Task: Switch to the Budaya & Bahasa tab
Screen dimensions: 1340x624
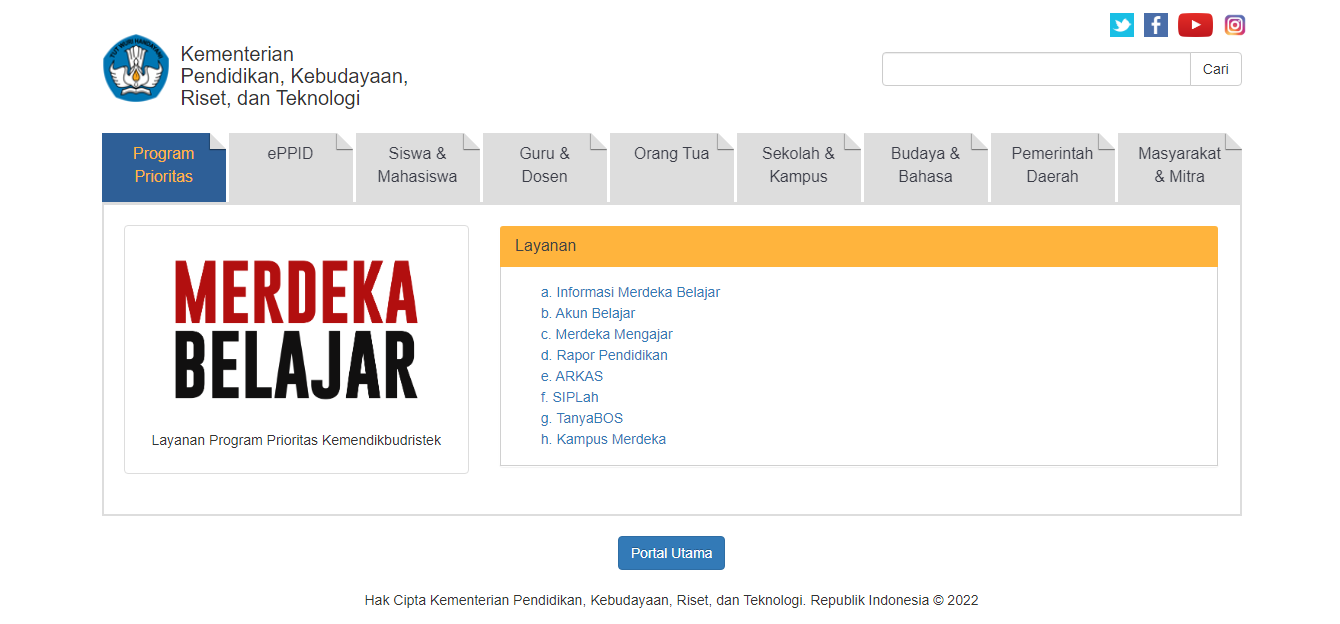Action: (x=926, y=167)
